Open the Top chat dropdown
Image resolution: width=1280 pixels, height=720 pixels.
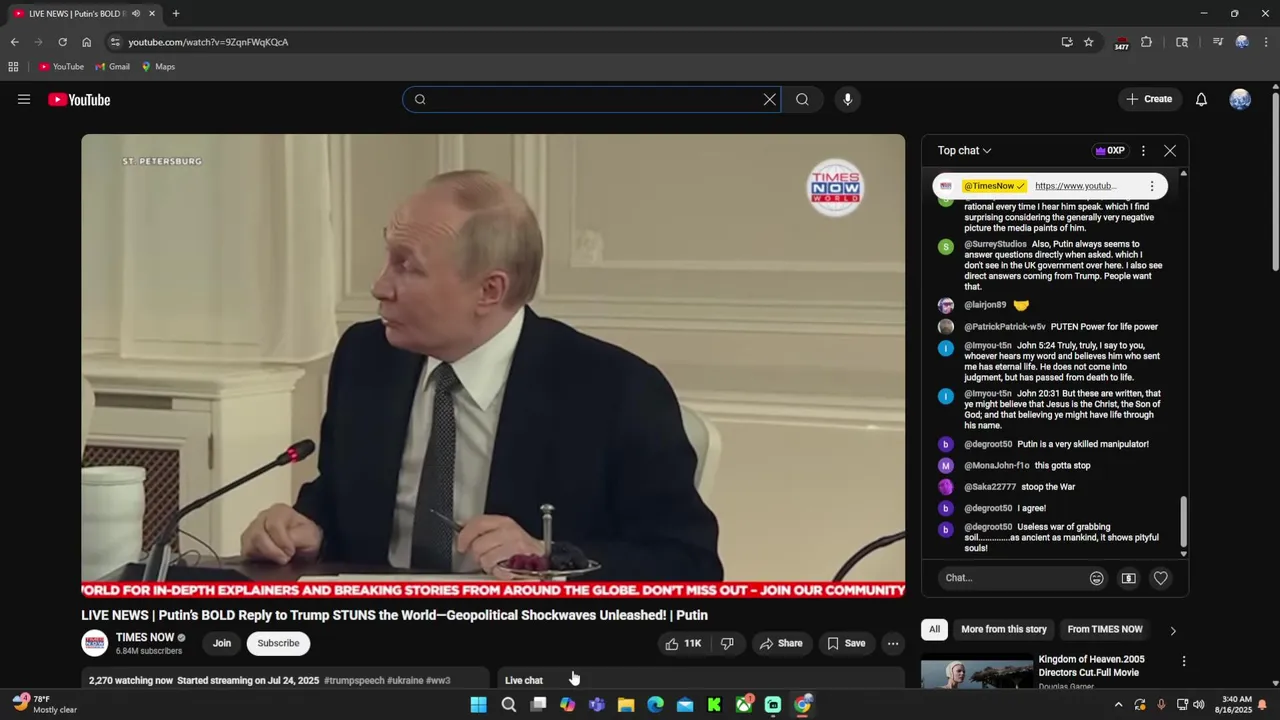tap(964, 151)
